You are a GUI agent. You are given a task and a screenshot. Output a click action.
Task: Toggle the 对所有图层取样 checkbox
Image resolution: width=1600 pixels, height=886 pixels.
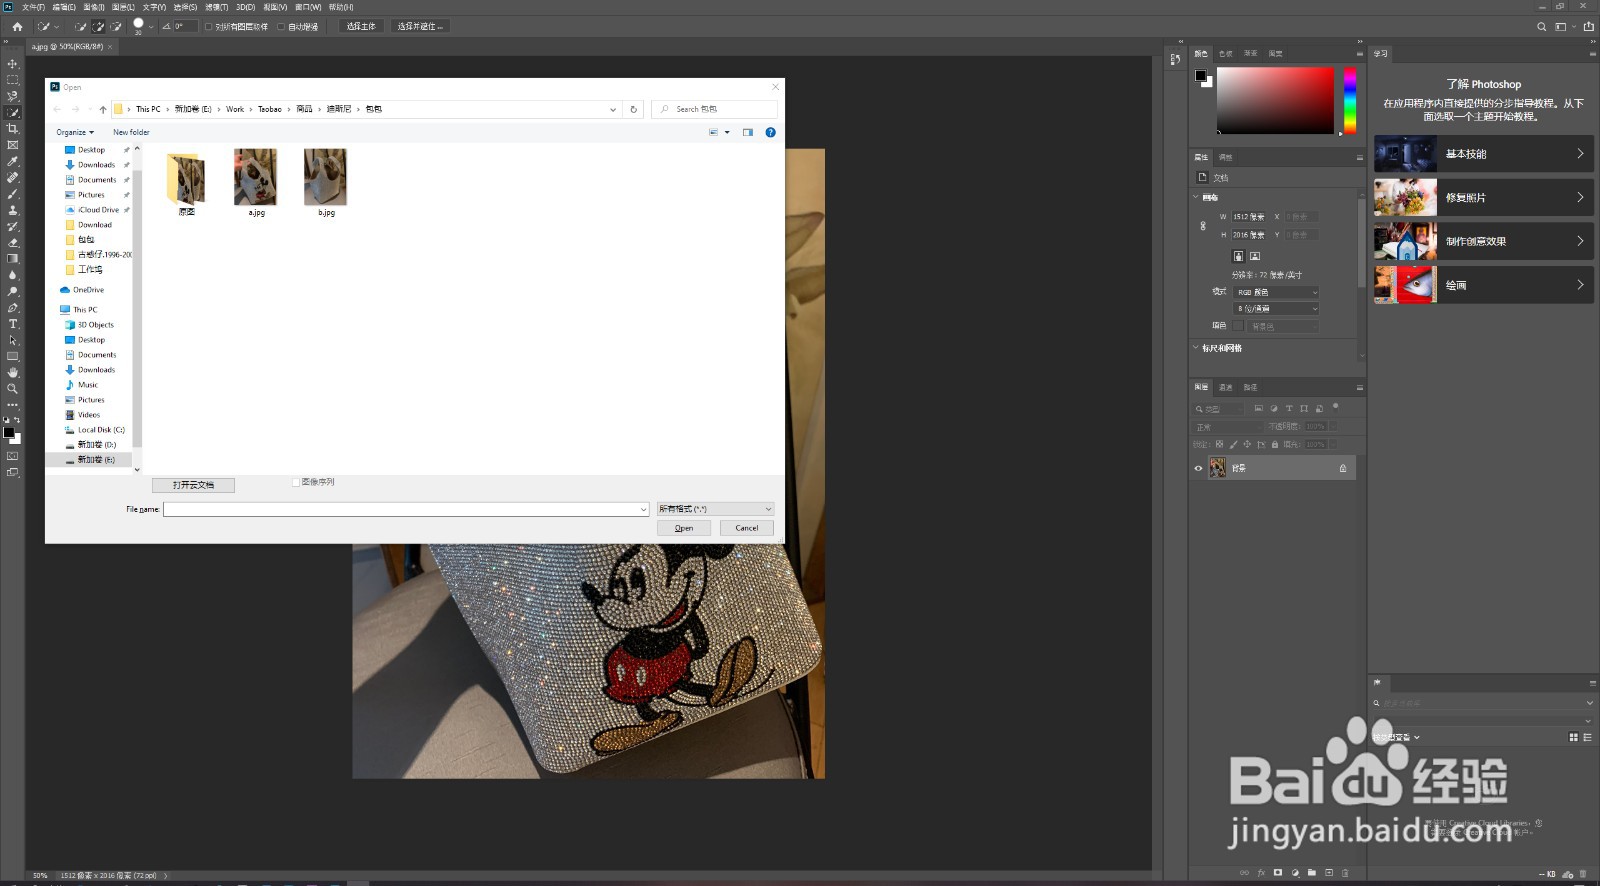[209, 27]
